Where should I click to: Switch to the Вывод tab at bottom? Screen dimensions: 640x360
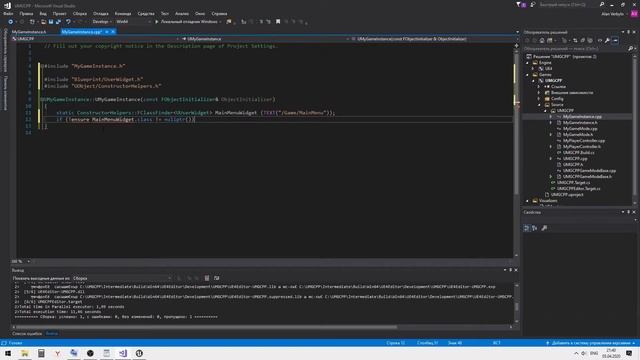pos(52,333)
